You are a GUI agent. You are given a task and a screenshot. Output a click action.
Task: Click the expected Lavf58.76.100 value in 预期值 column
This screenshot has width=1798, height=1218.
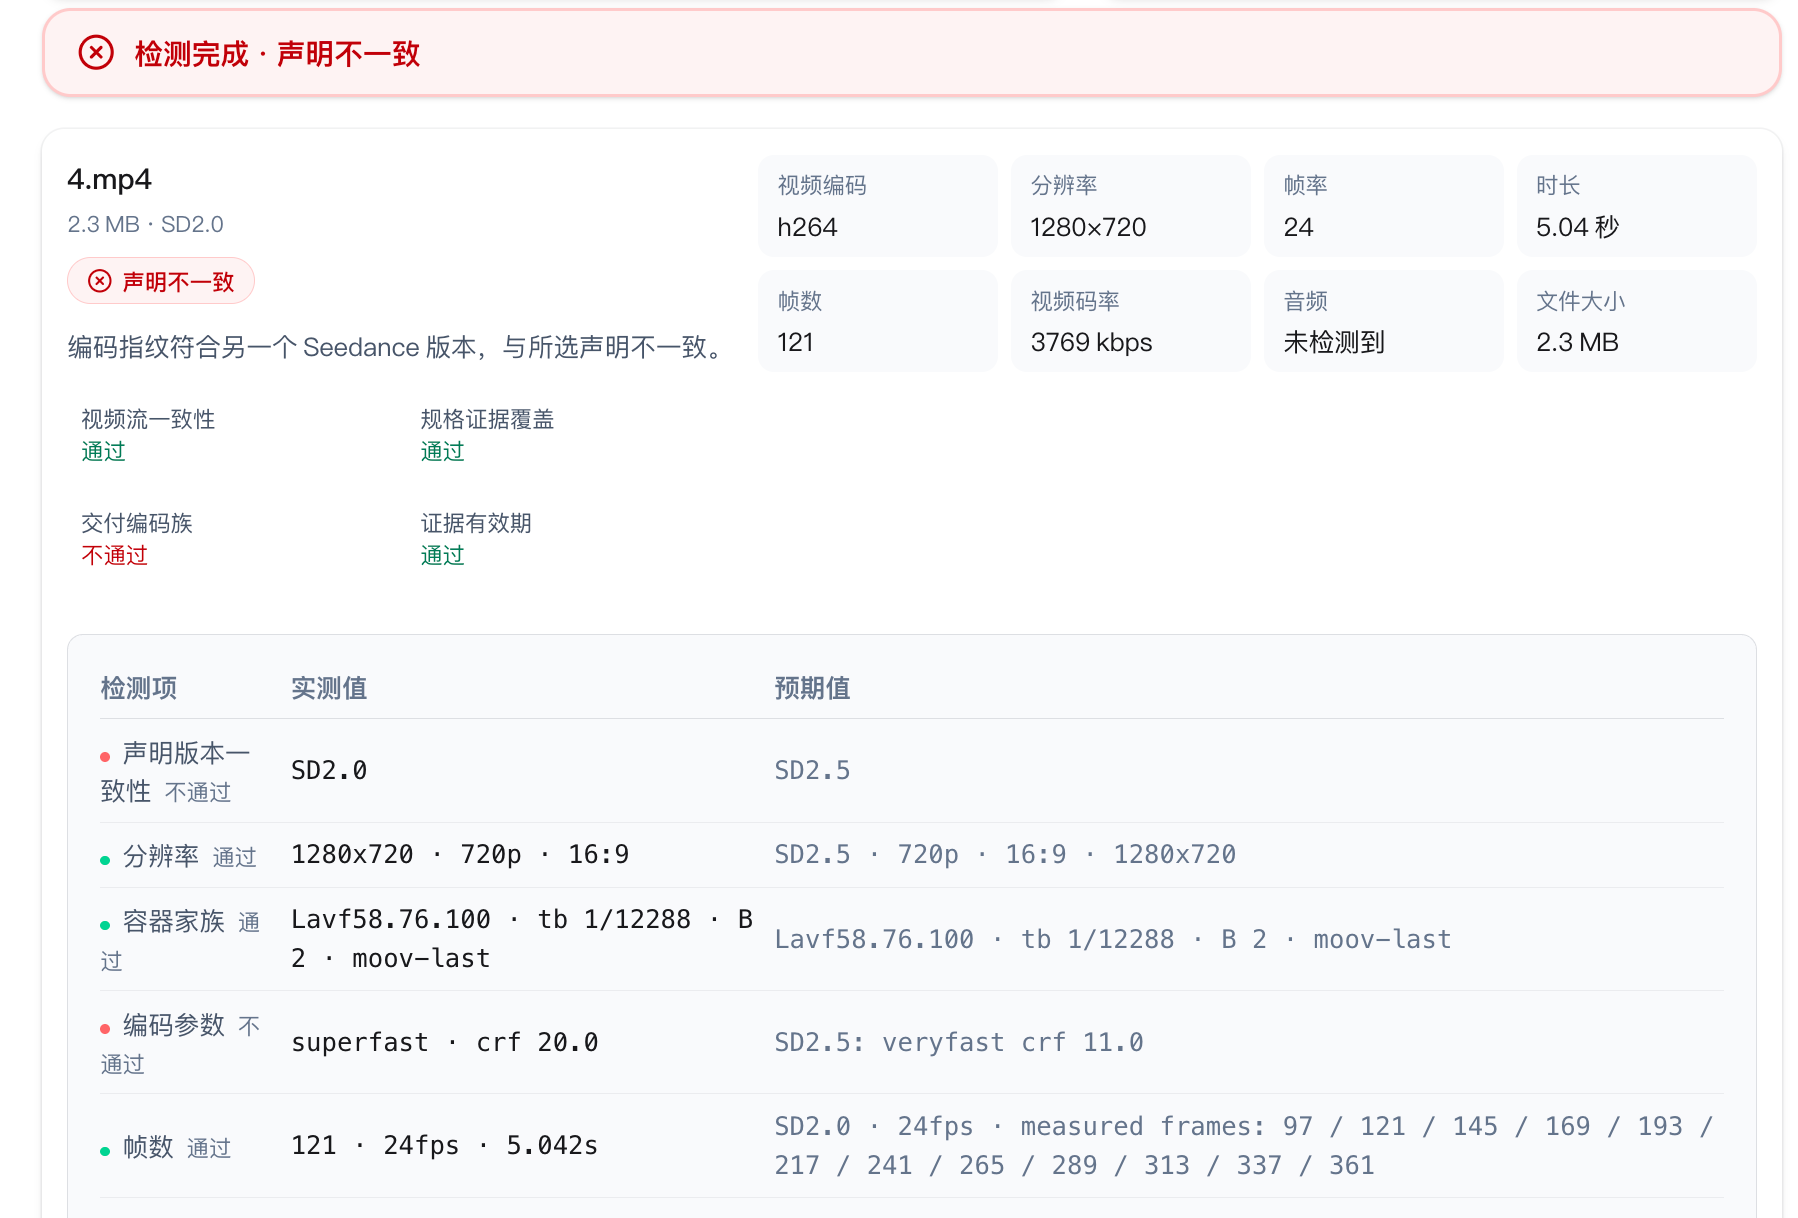point(1113,939)
